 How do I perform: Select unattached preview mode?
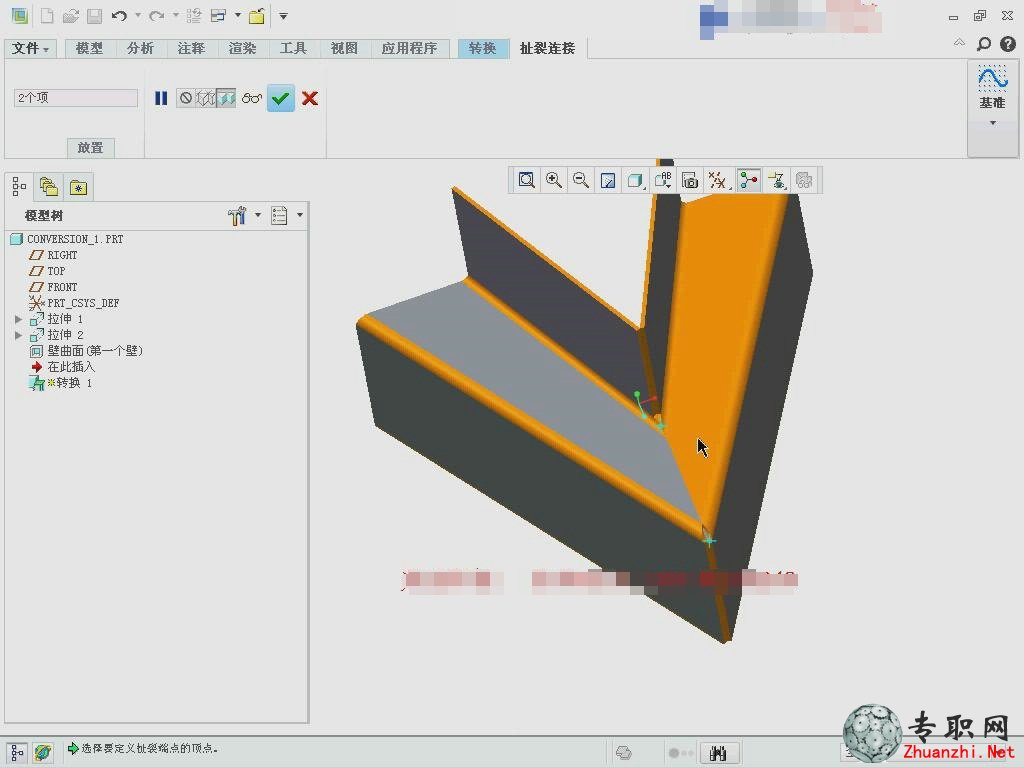pos(206,98)
